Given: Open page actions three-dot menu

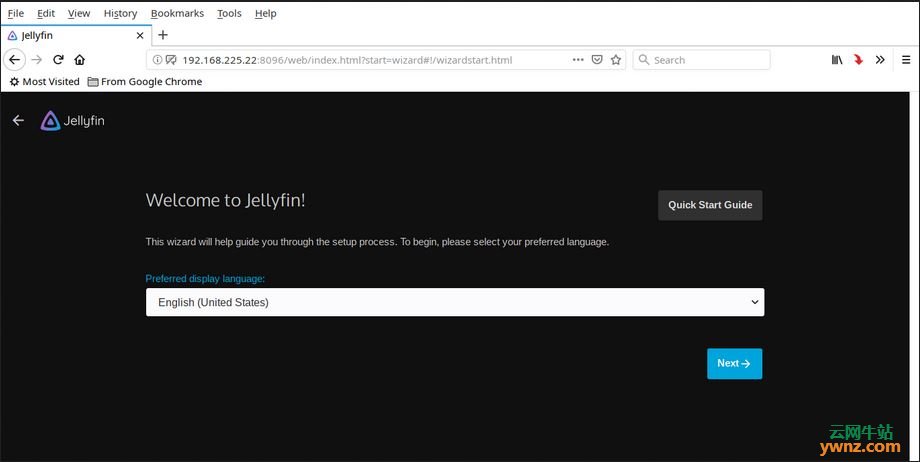Looking at the screenshot, I should [x=578, y=60].
